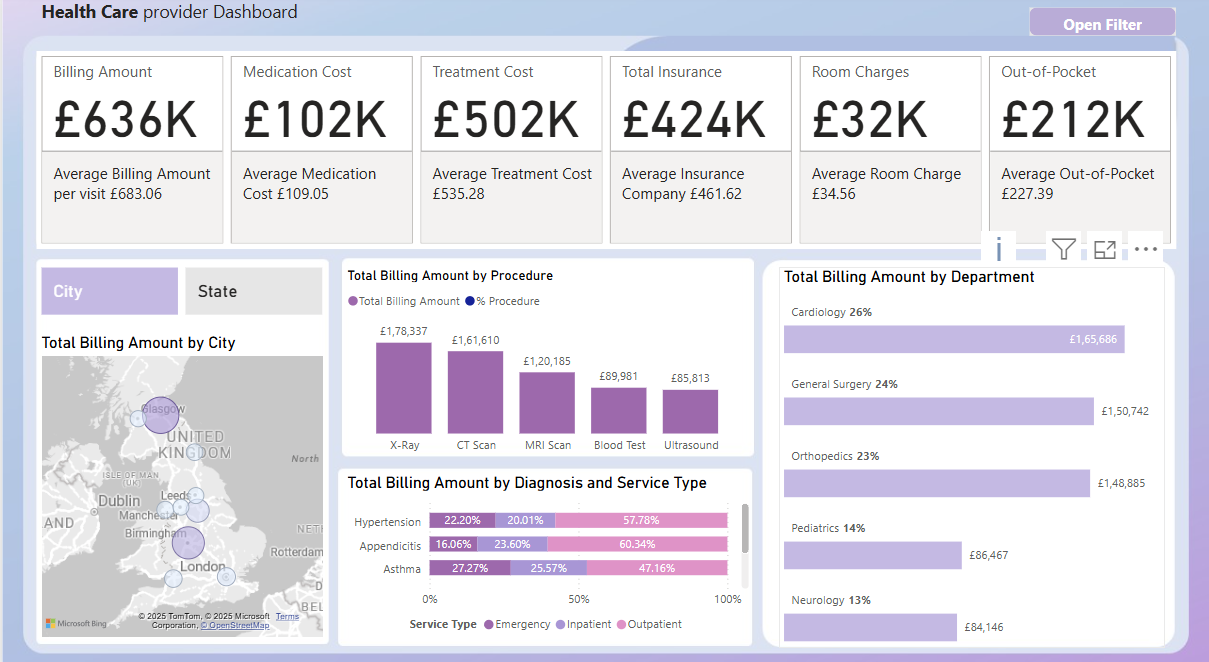Open focus mode with the pop-out icon
The height and width of the screenshot is (662, 1209).
tap(1104, 248)
